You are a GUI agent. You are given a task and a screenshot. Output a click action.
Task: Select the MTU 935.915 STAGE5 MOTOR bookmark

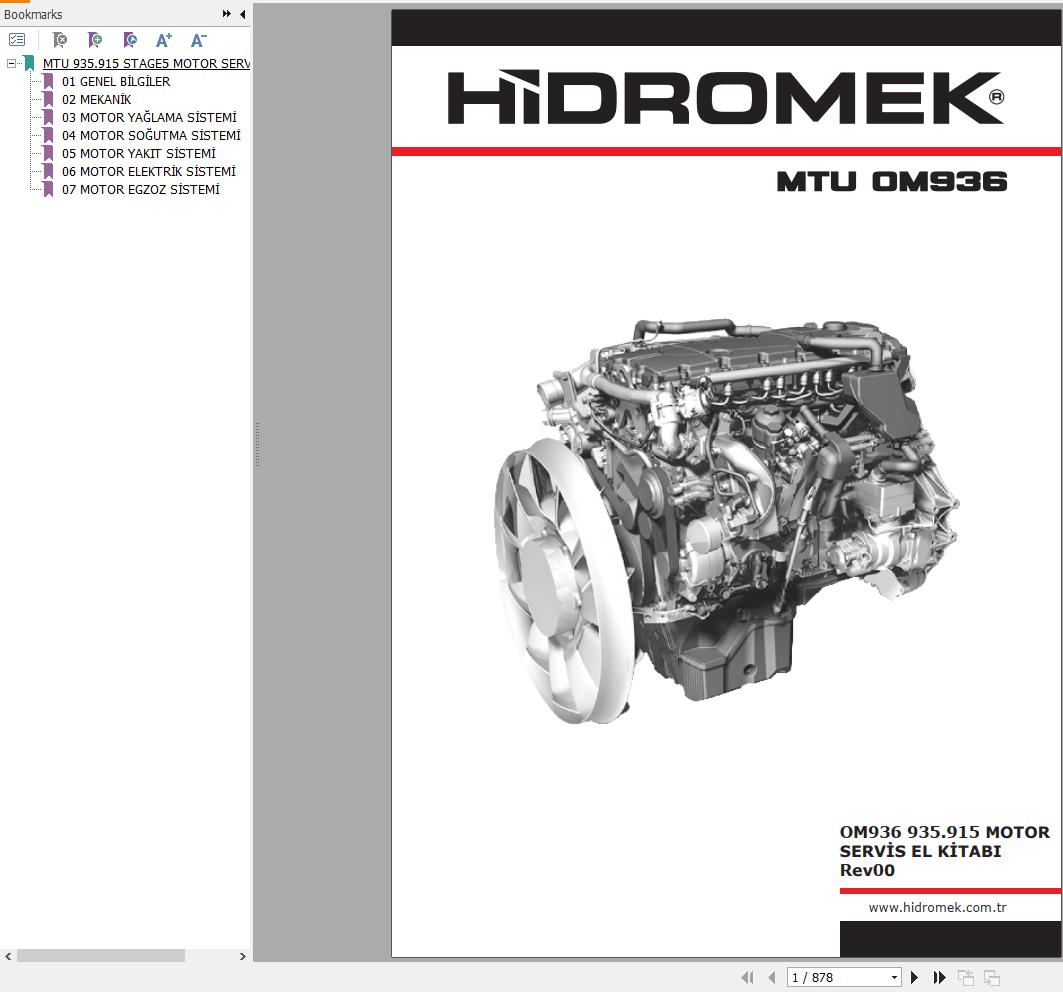pos(146,63)
